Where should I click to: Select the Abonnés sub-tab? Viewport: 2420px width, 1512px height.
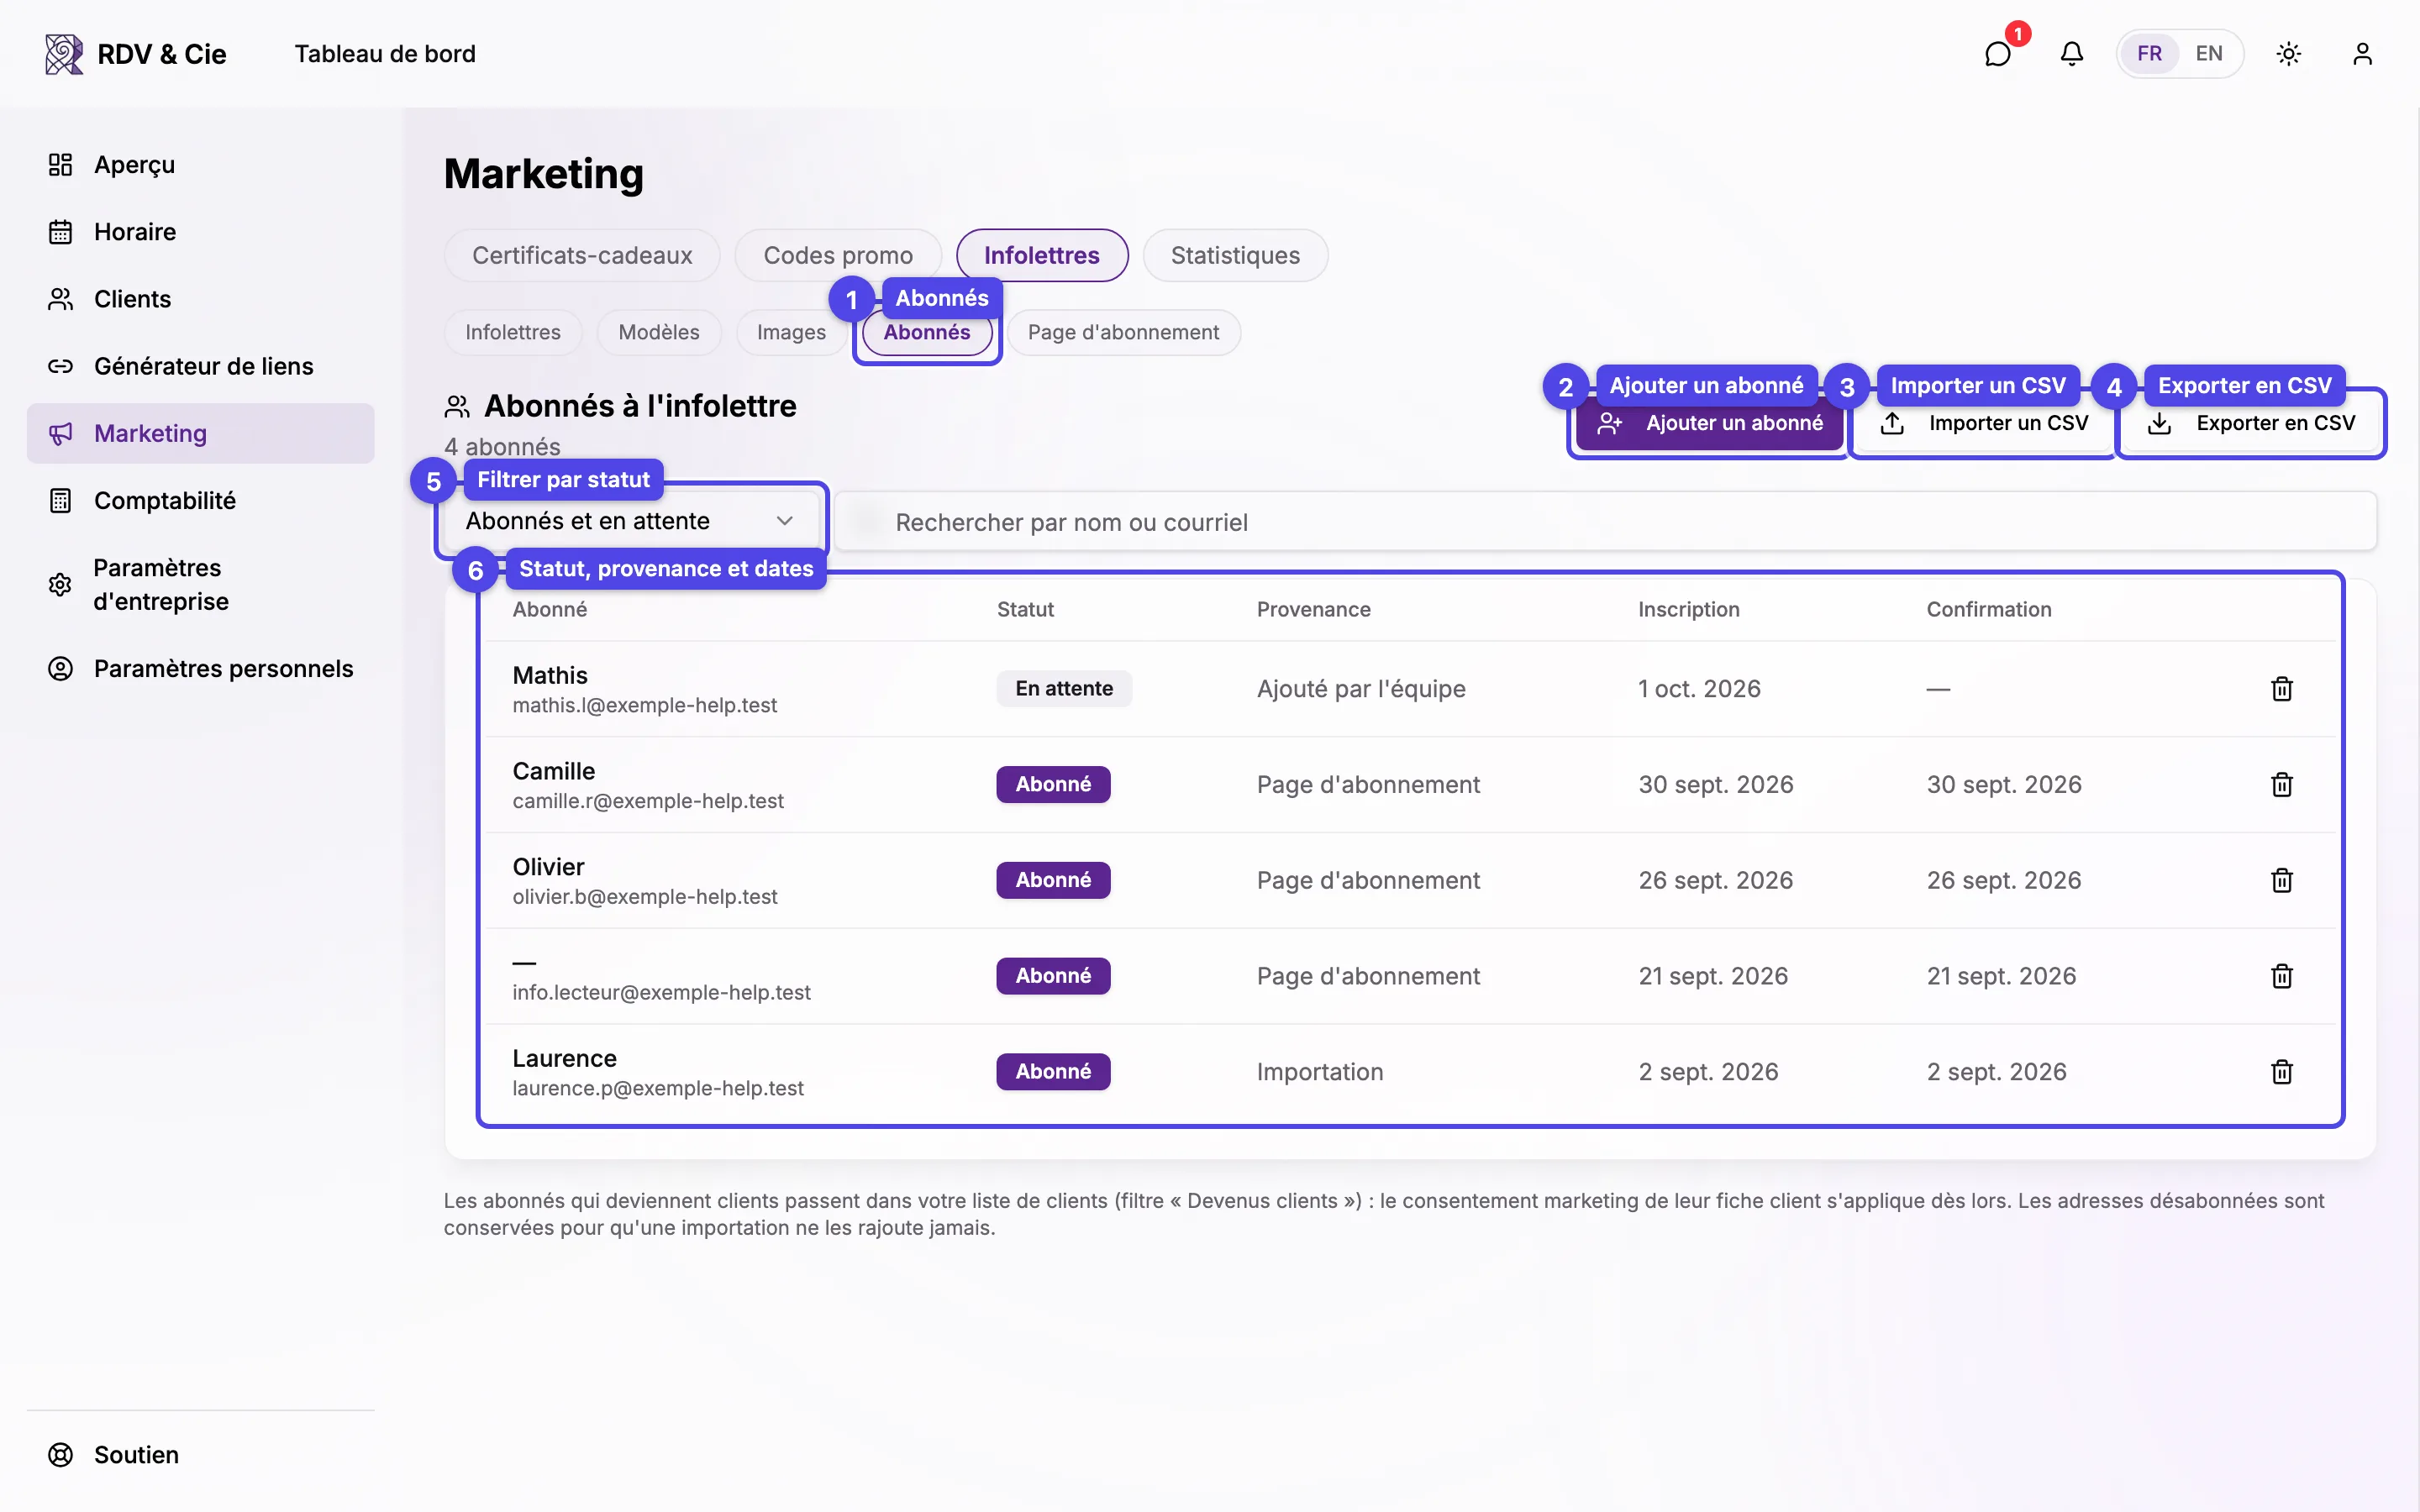coord(926,332)
